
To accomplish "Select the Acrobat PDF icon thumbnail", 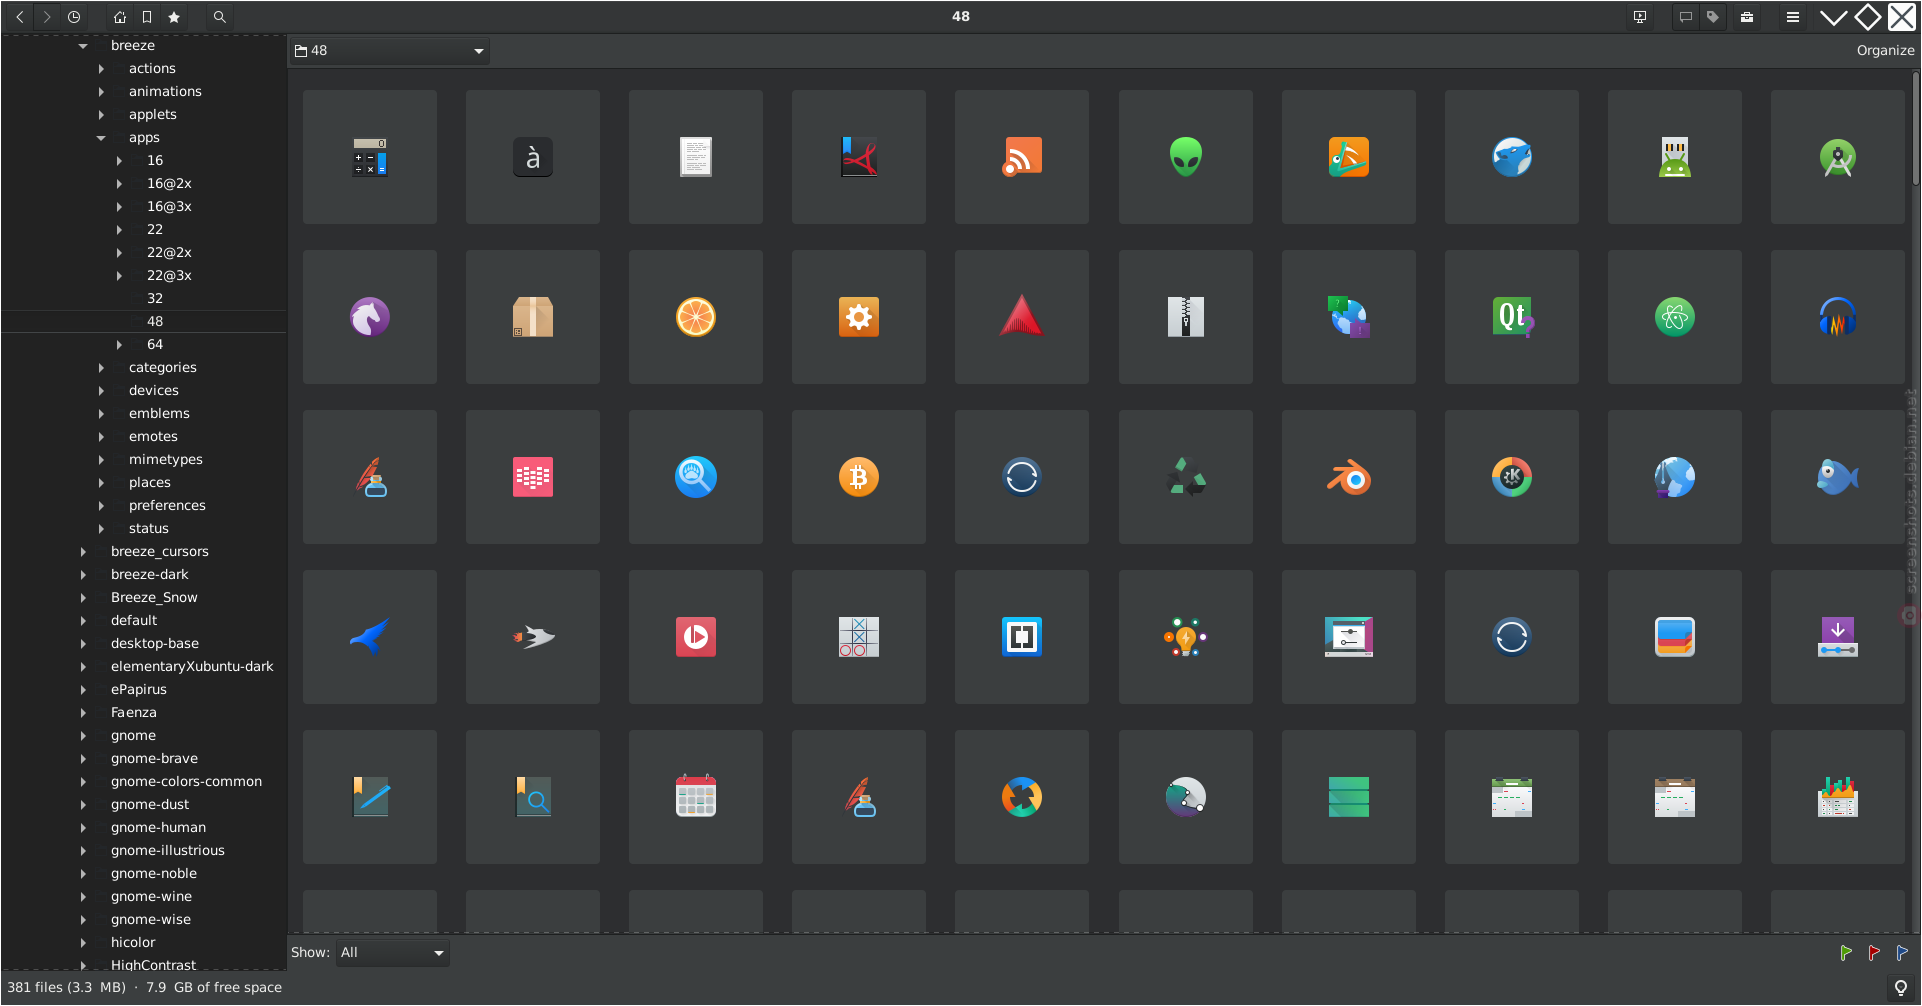I will click(x=859, y=157).
